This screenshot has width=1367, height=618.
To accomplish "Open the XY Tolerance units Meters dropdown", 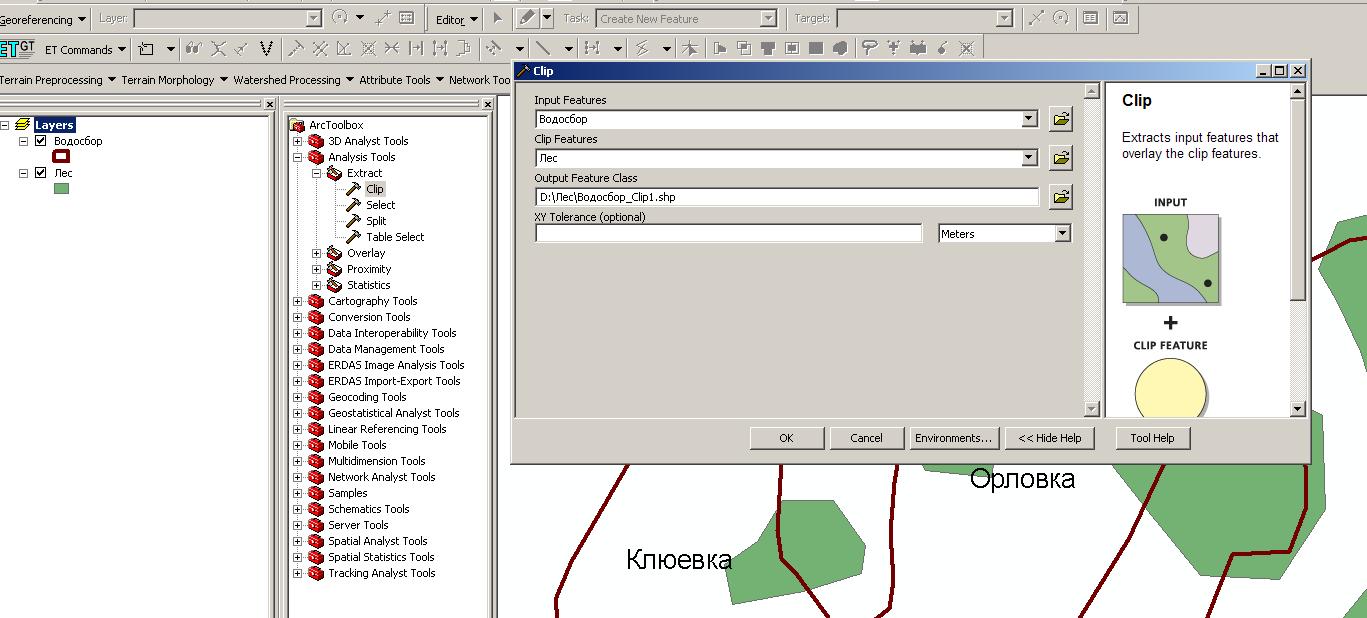I will 1062,233.
